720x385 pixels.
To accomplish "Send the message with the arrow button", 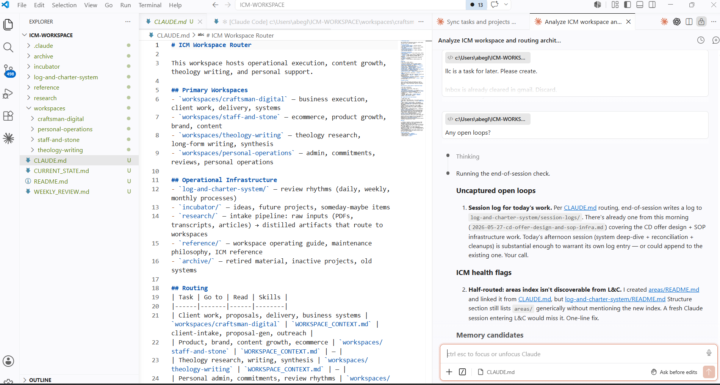I will (709, 372).
